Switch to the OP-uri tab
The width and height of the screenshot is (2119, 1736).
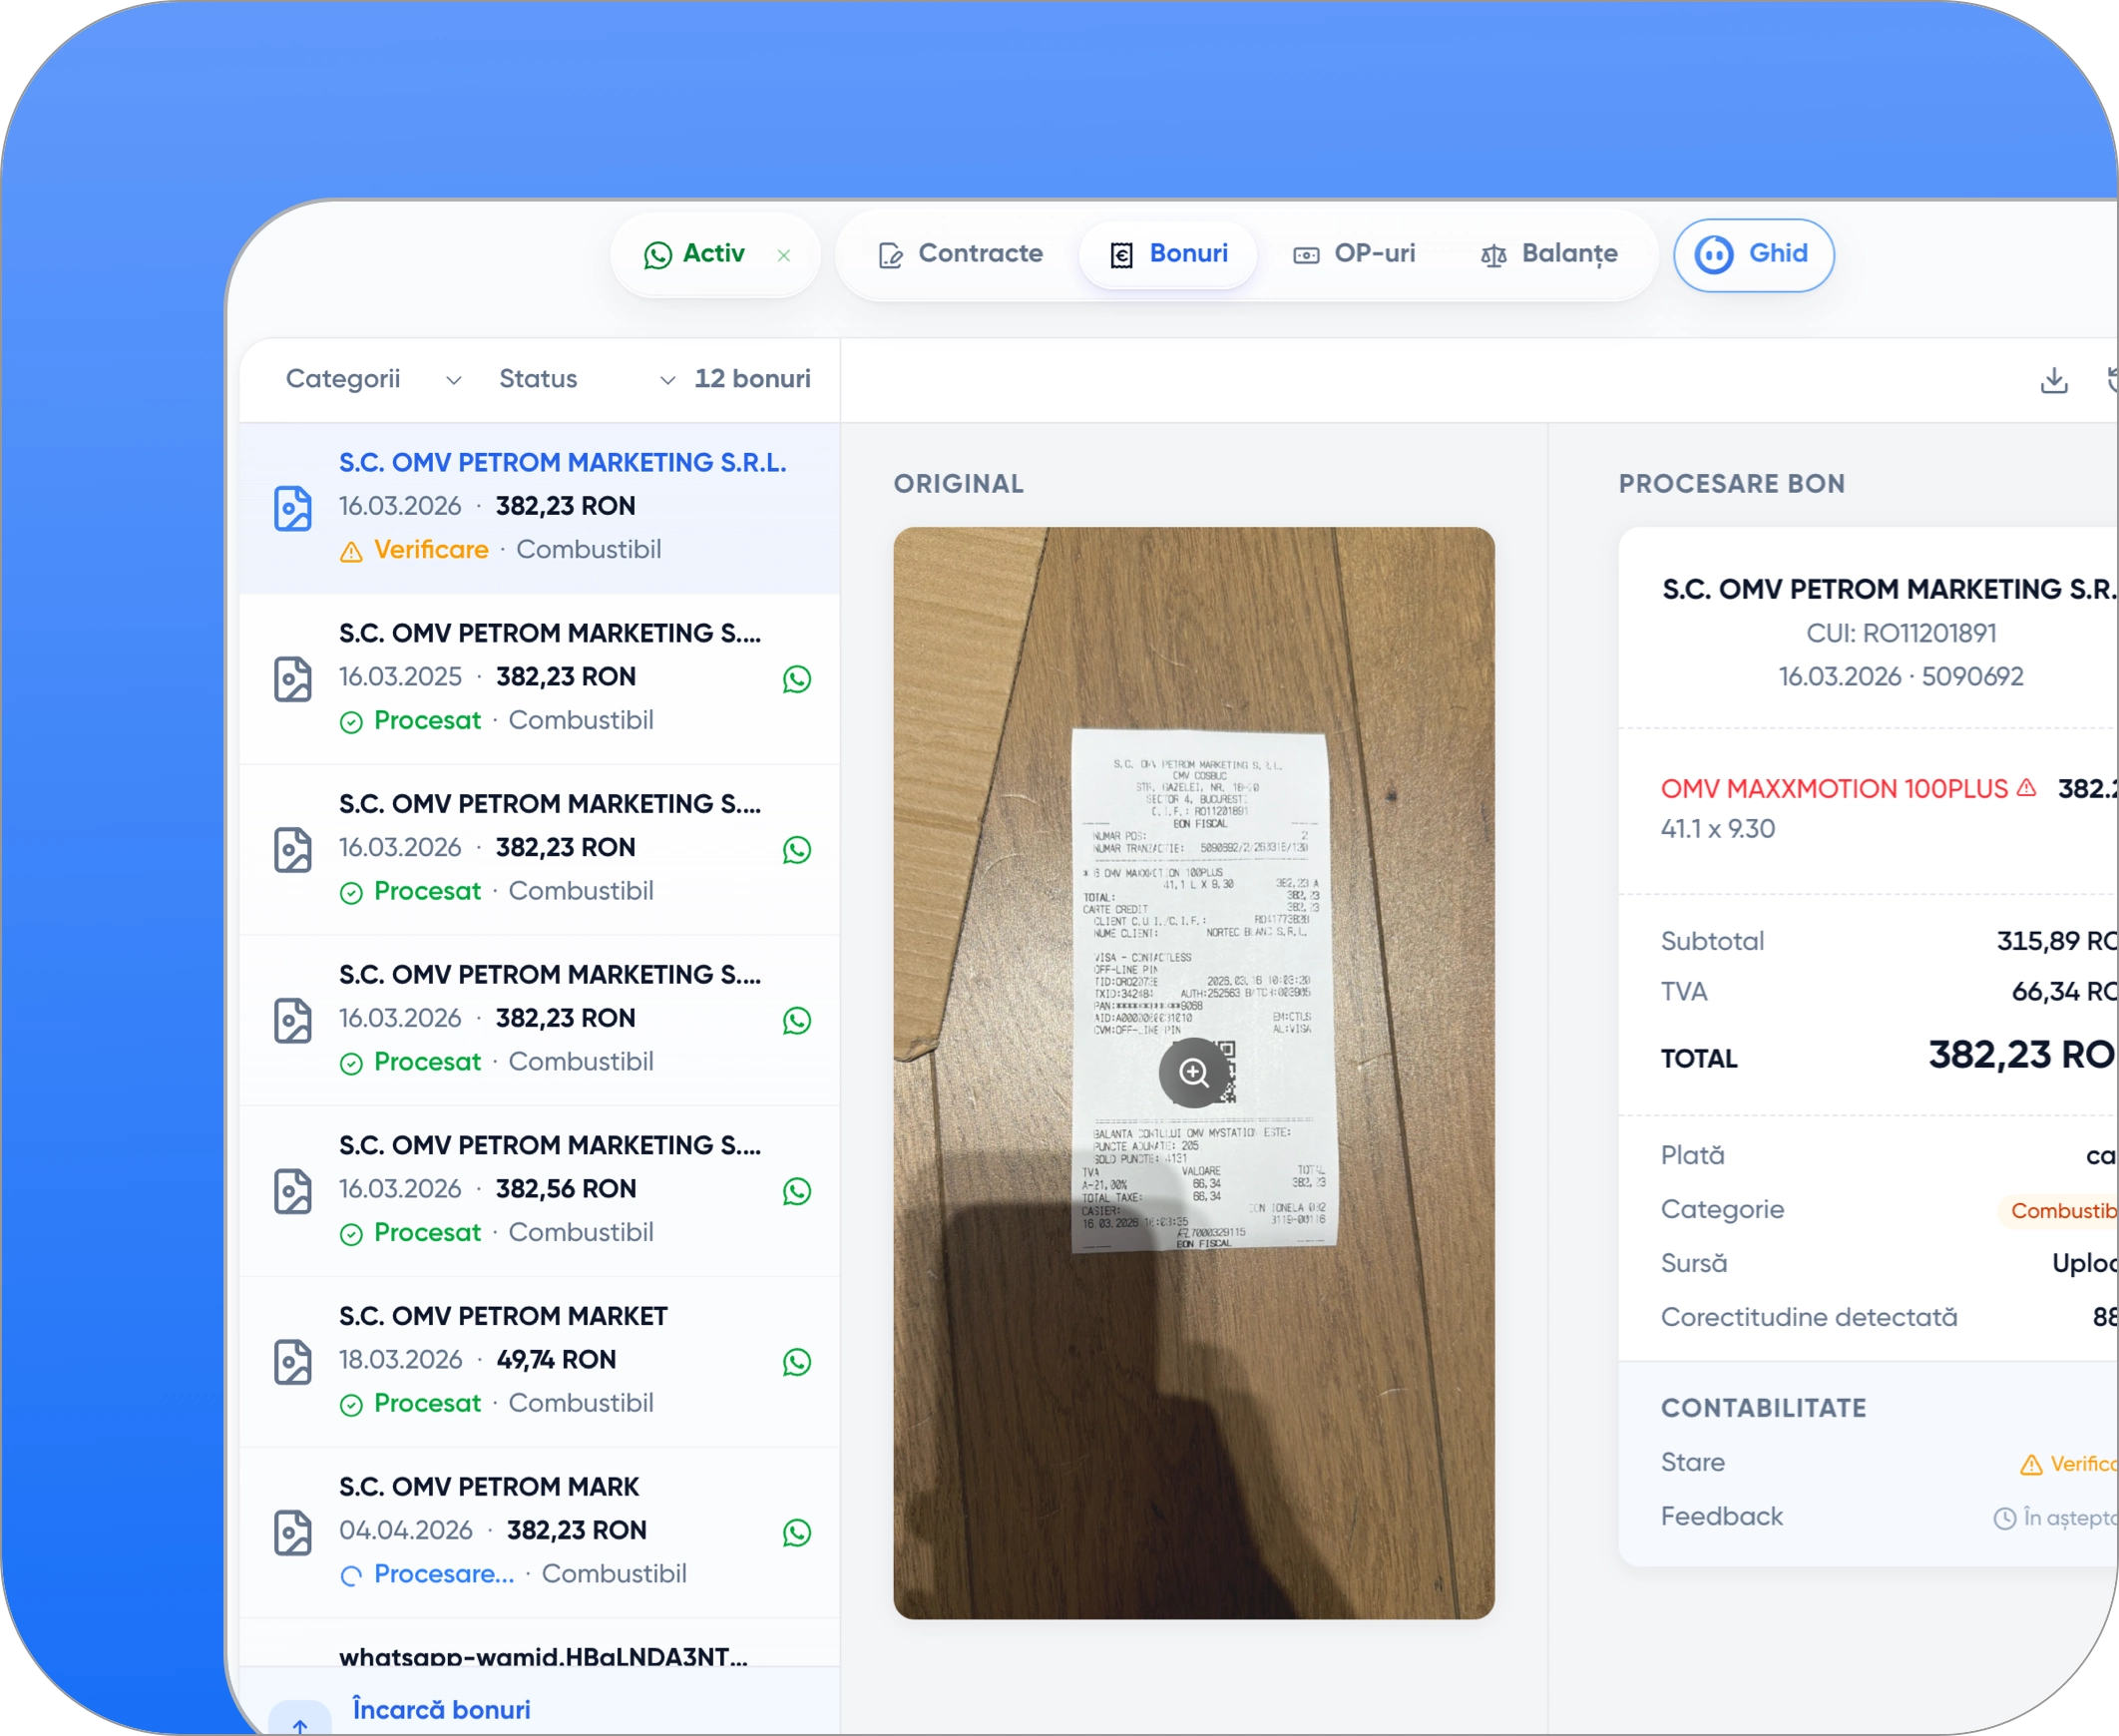(1354, 254)
